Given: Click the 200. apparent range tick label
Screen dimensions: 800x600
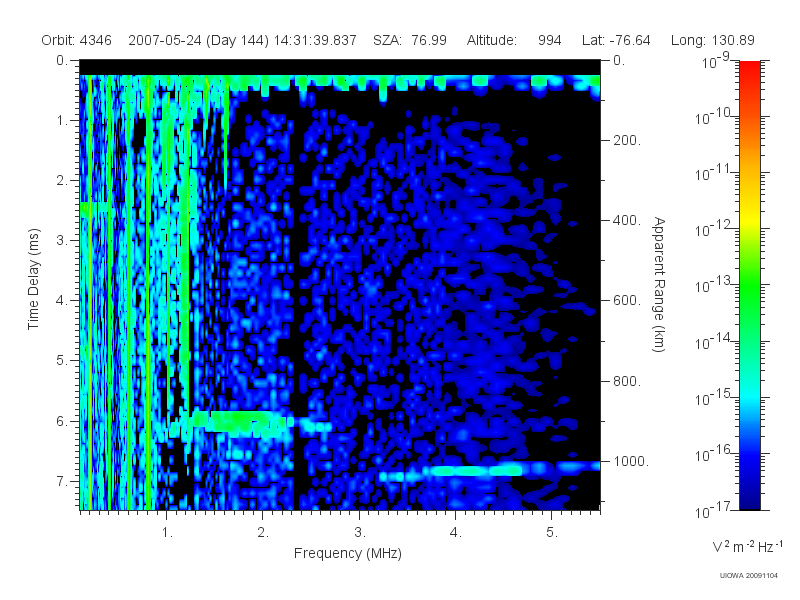Looking at the screenshot, I should click(628, 140).
